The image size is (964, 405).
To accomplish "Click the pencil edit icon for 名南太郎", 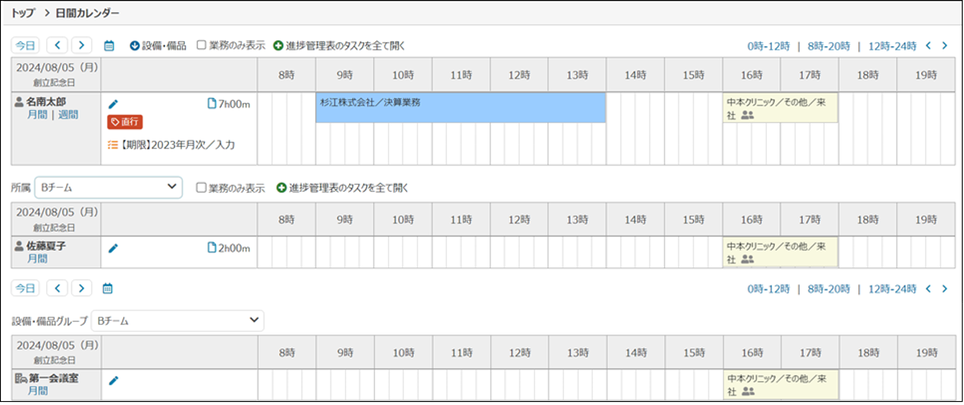I will [113, 103].
